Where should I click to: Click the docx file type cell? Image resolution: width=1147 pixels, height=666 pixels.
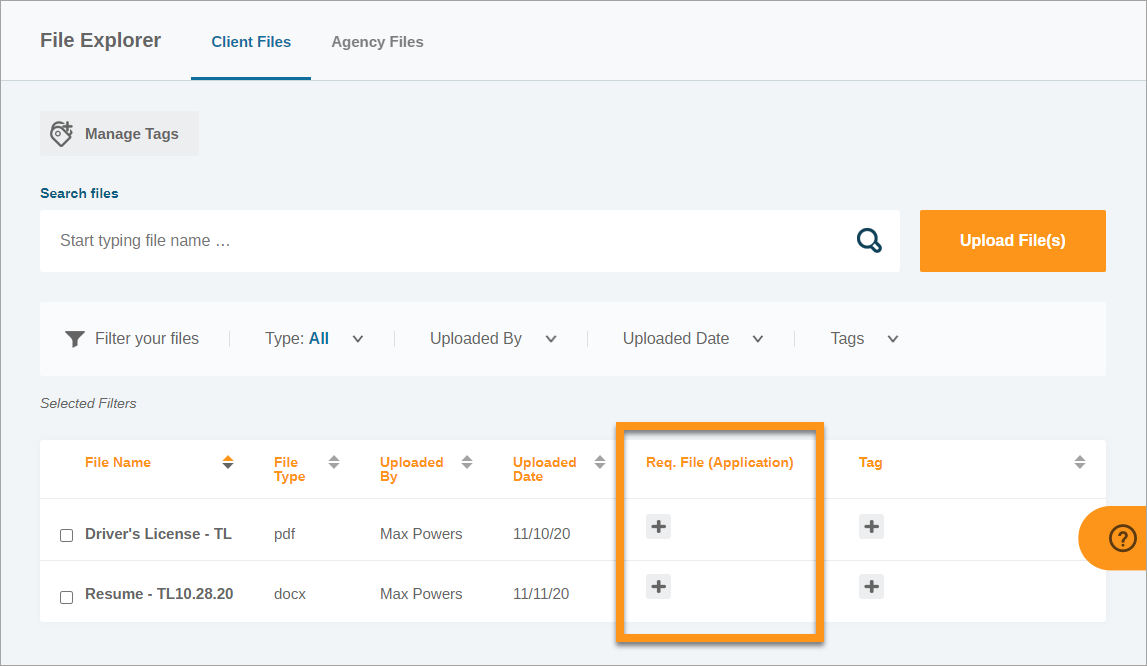[290, 594]
